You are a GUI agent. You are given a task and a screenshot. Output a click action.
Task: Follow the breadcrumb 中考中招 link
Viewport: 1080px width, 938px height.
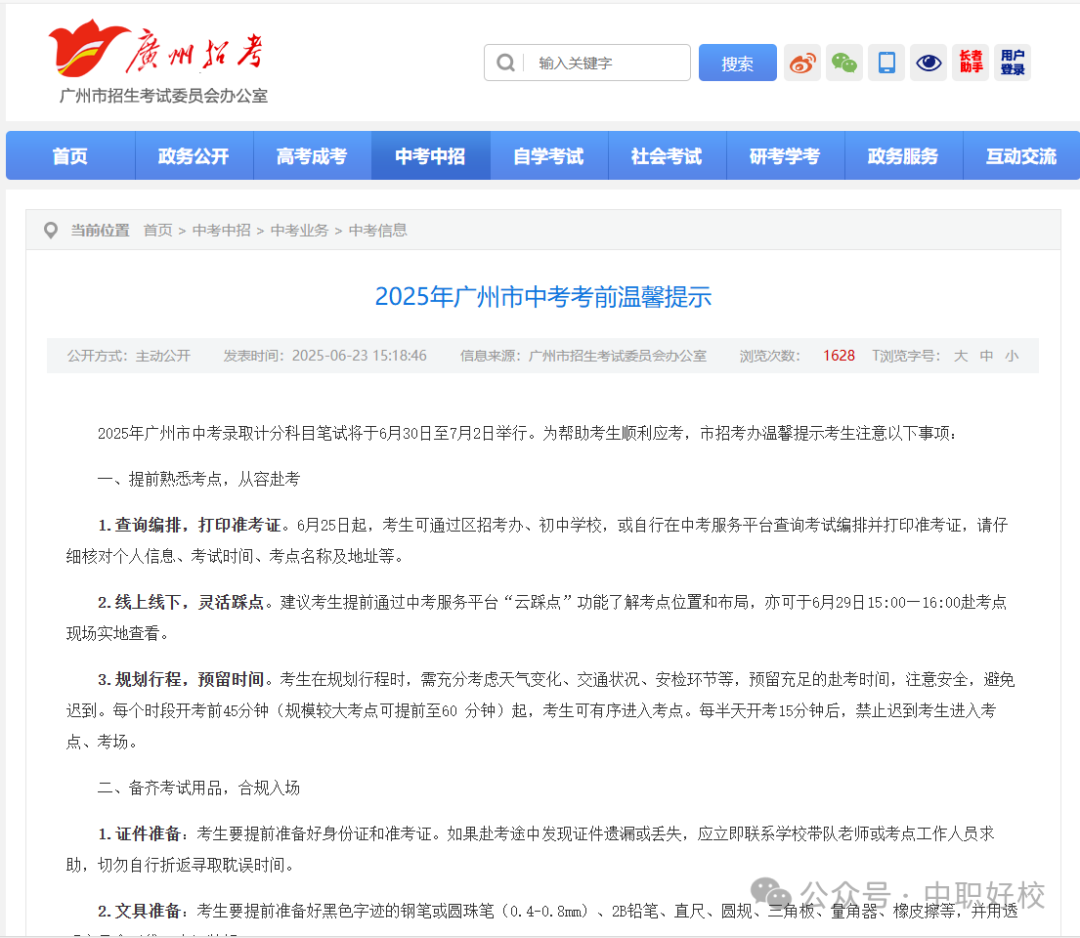click(221, 230)
